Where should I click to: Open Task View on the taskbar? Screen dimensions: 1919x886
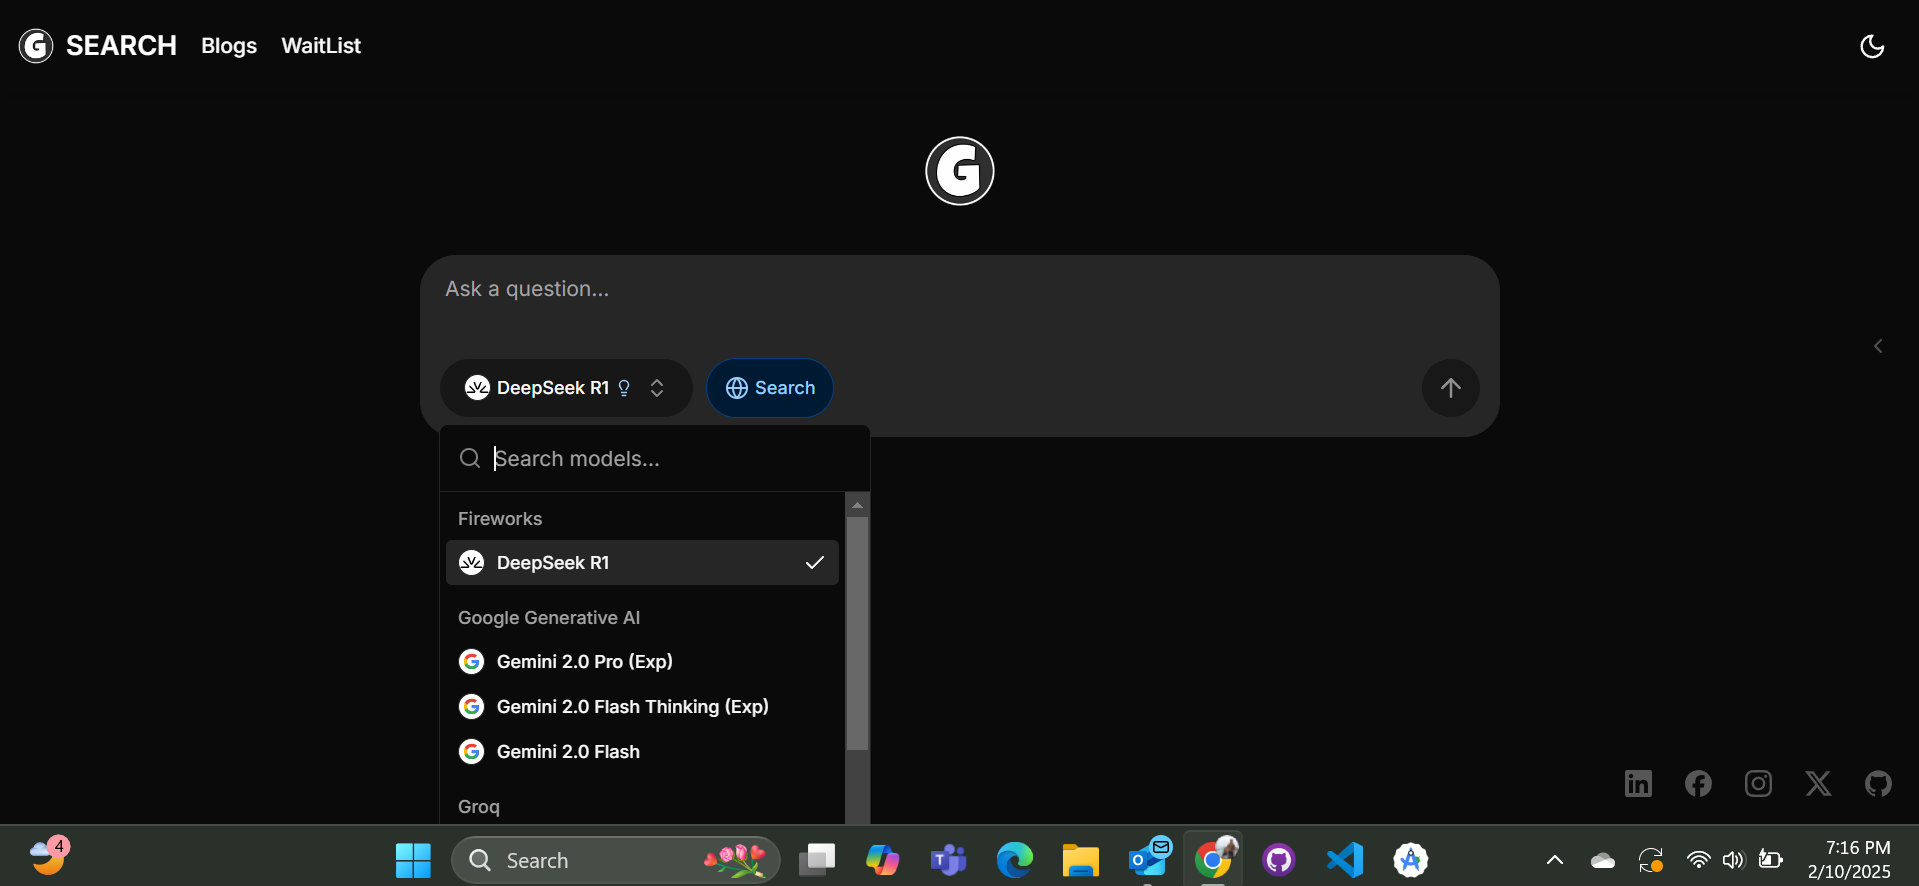coord(817,860)
